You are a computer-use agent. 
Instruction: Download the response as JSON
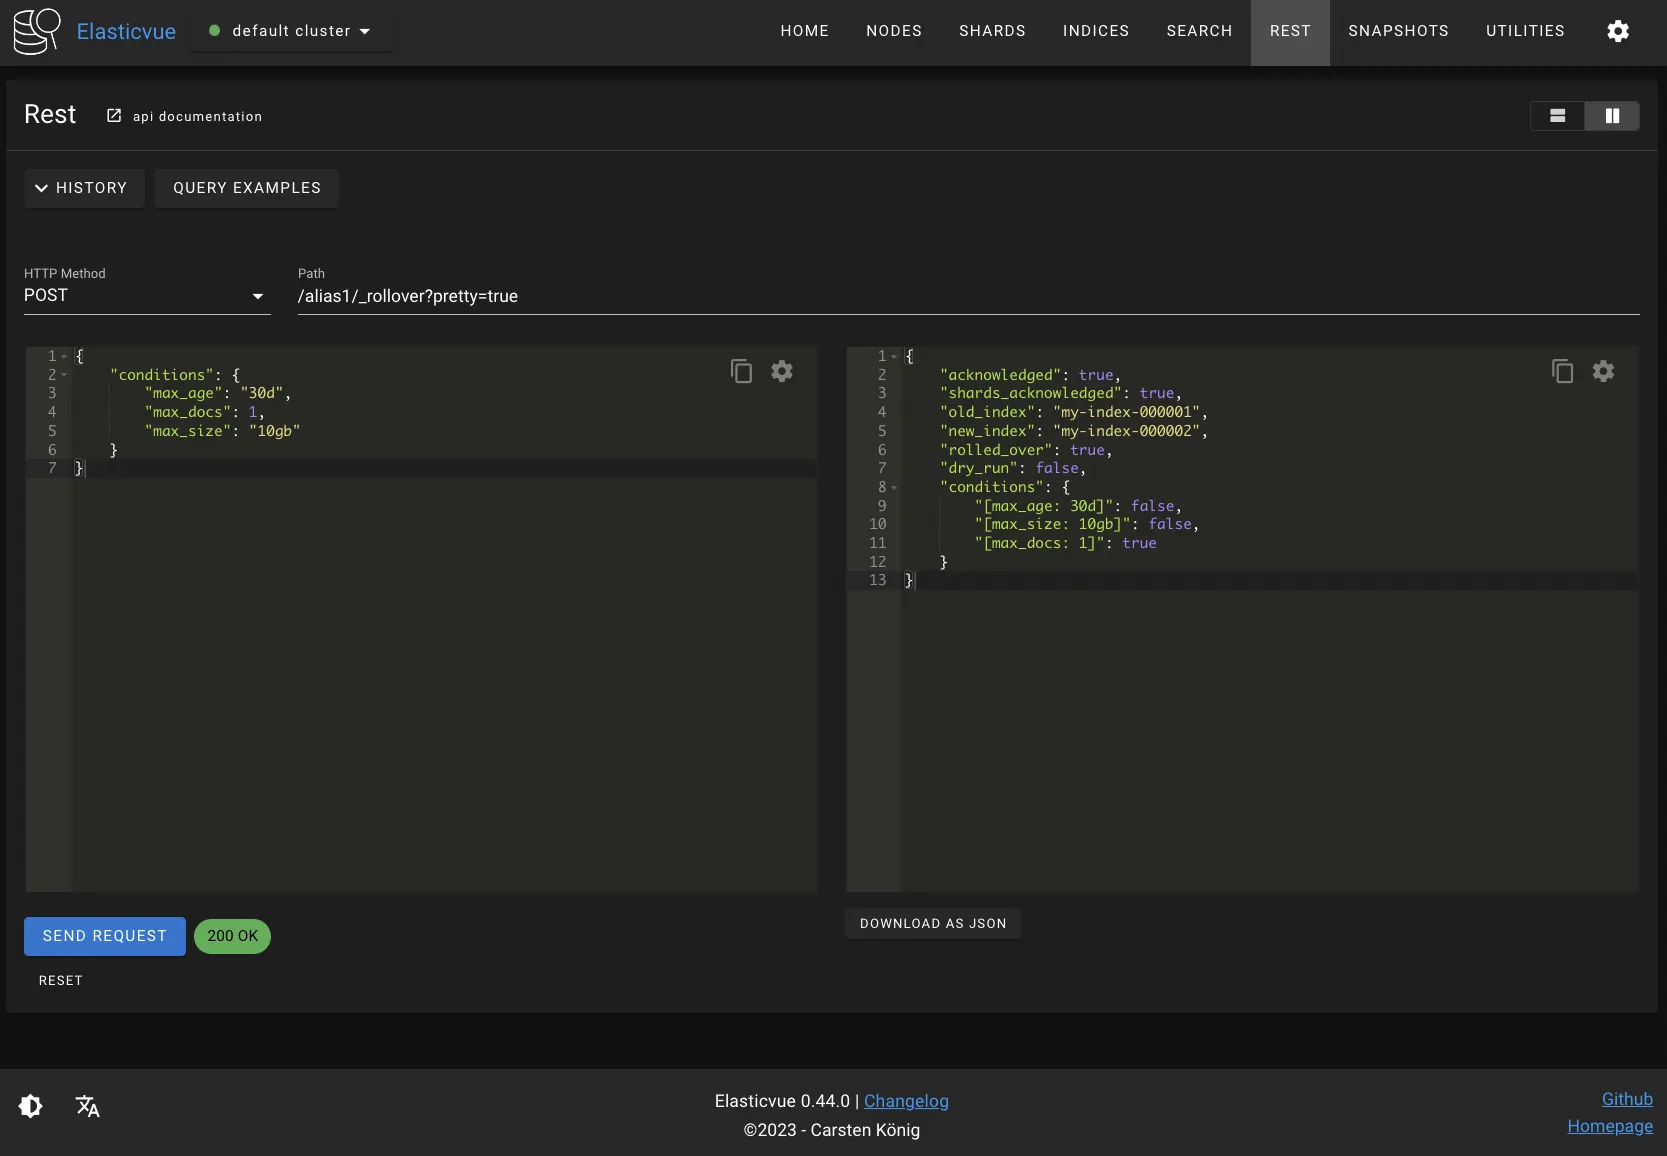click(933, 924)
